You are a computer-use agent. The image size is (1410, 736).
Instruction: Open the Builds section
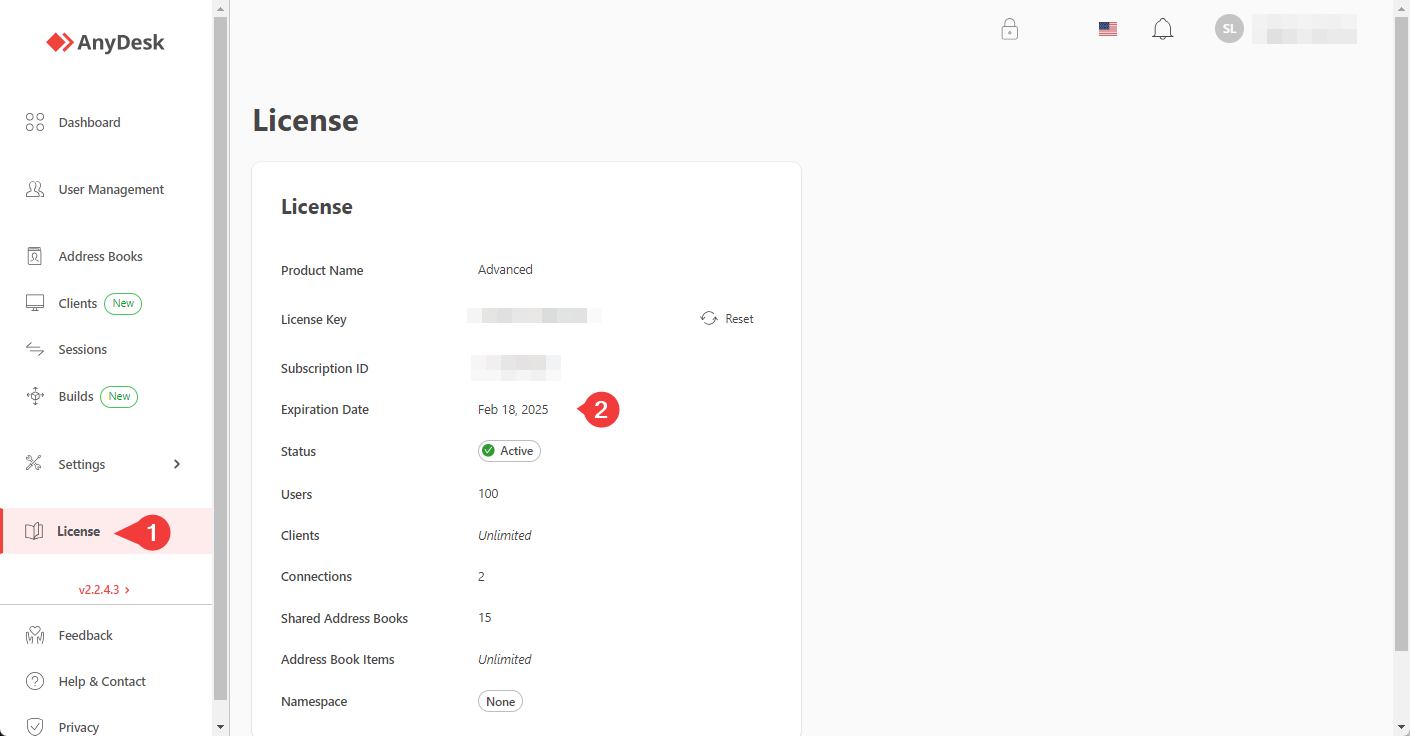click(x=76, y=396)
